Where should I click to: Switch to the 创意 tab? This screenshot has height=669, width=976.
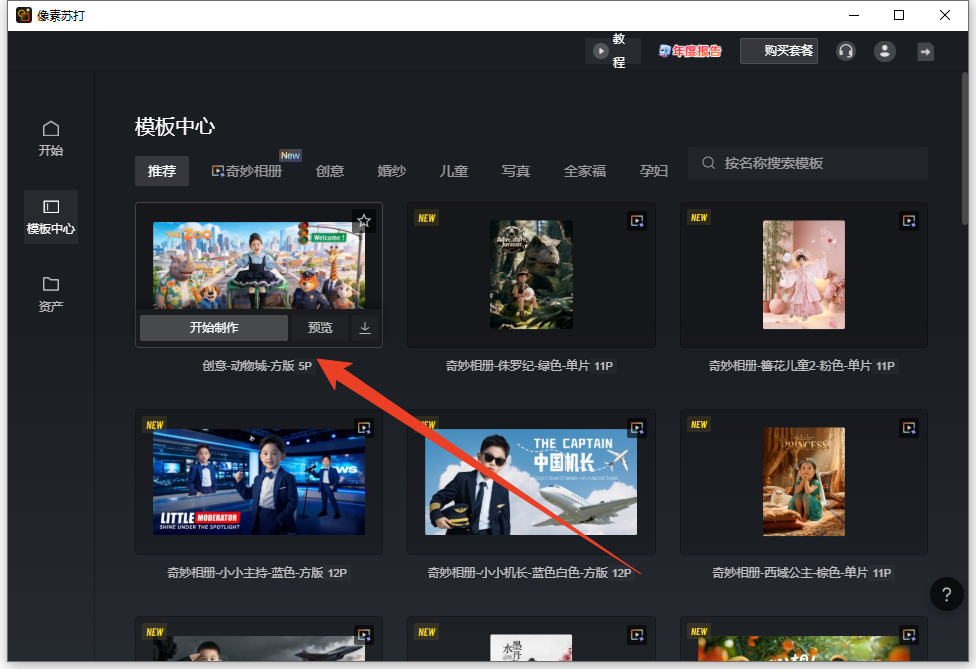pyautogui.click(x=330, y=171)
